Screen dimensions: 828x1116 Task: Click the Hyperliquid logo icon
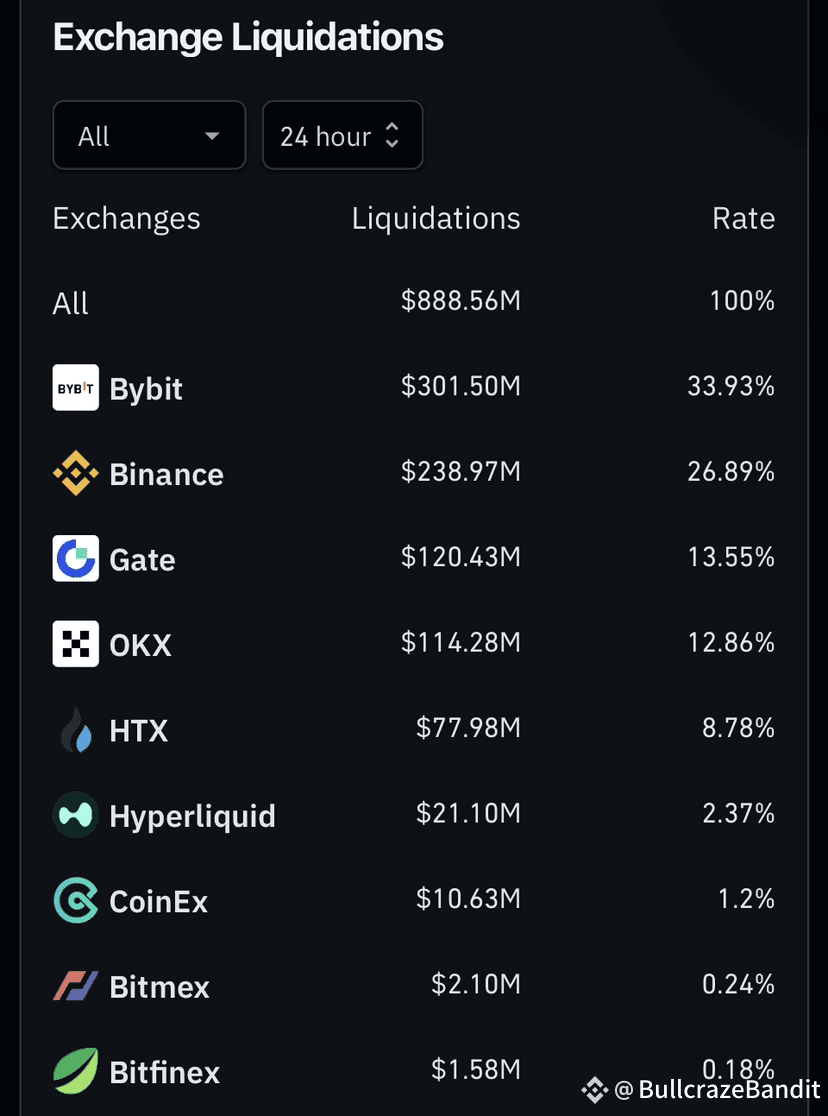coord(75,814)
